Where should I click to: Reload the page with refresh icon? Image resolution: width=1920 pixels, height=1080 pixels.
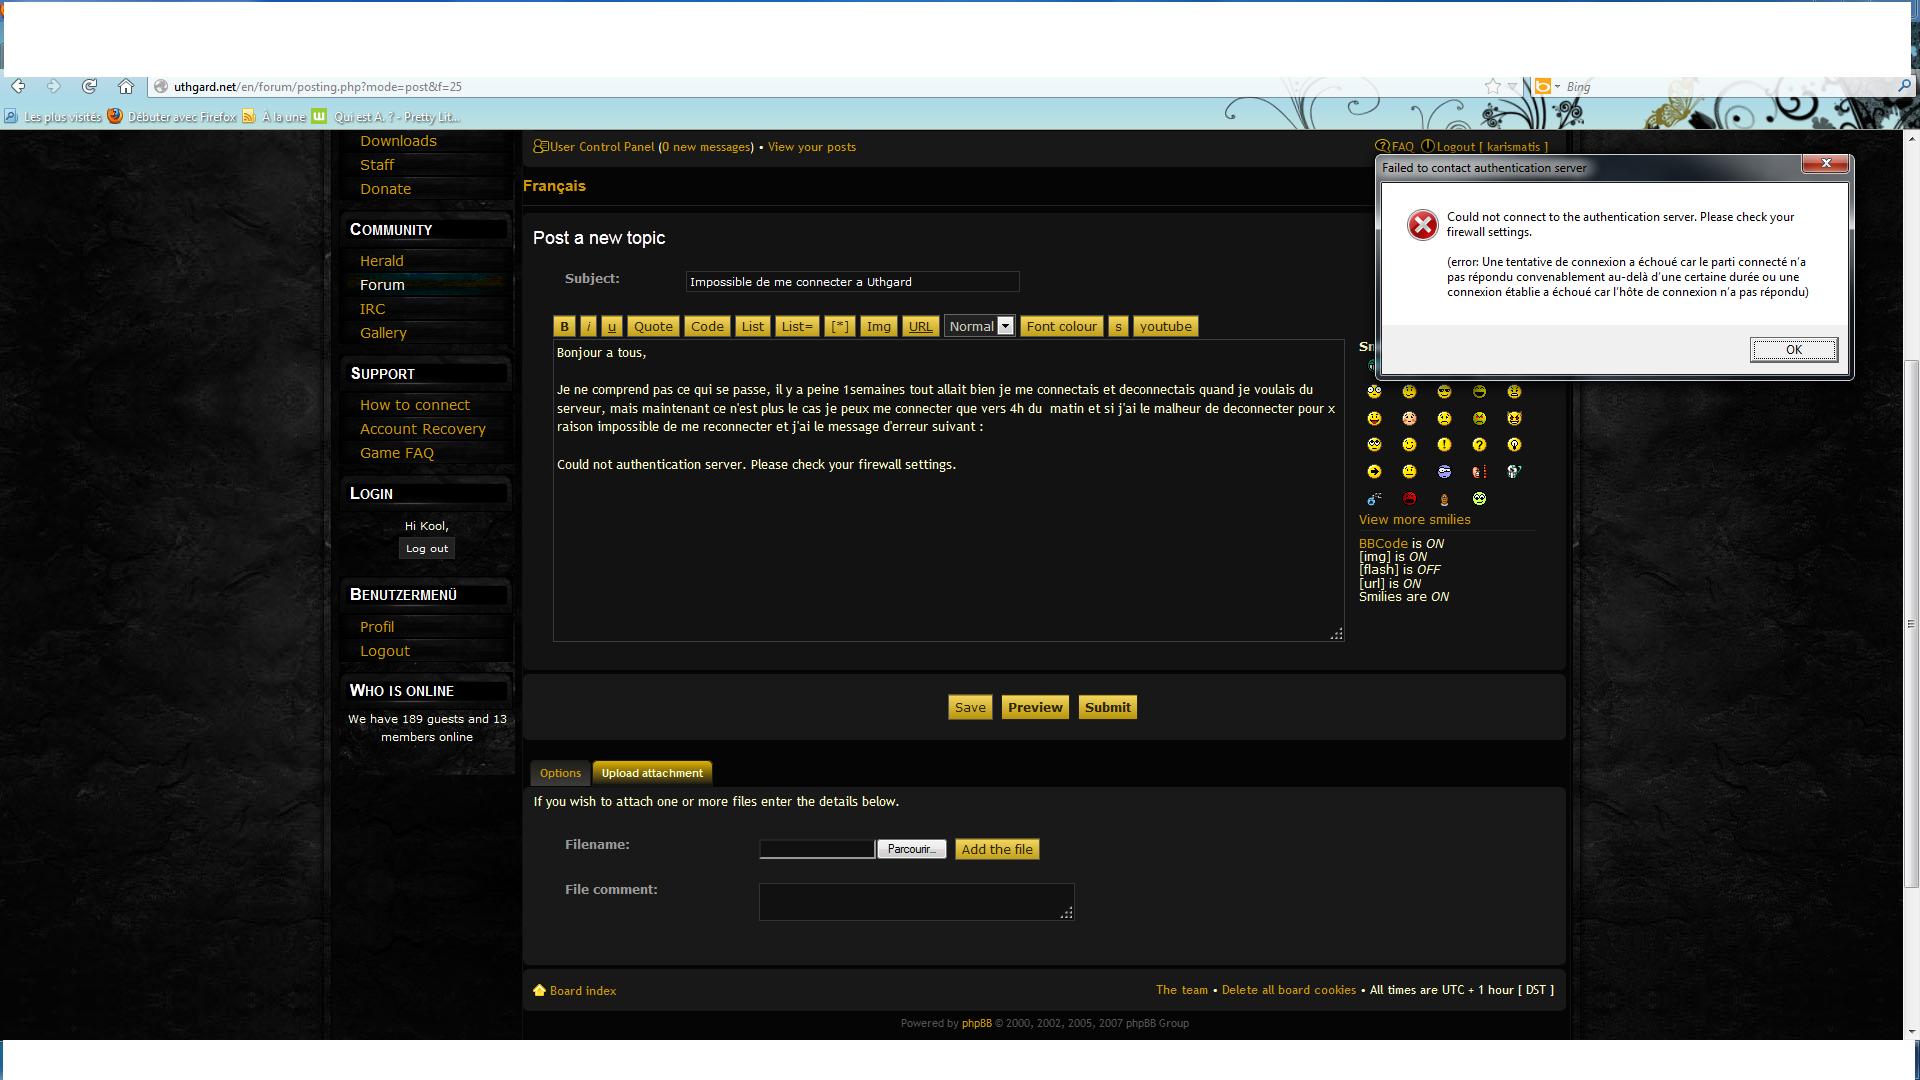[x=90, y=87]
